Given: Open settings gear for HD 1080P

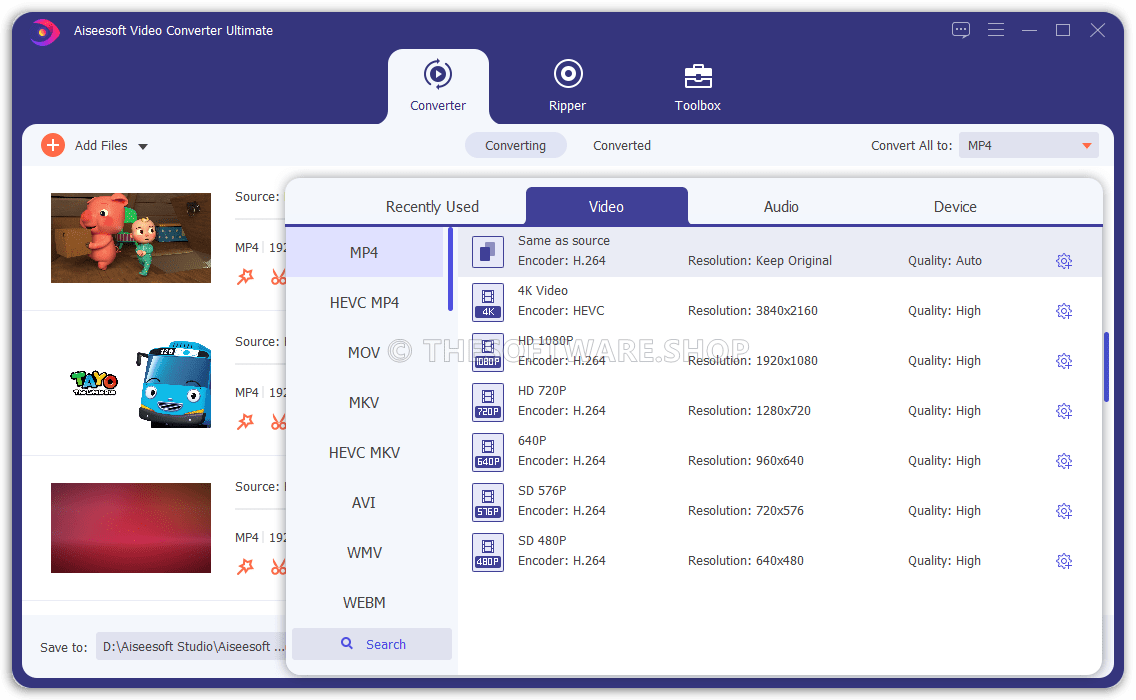Looking at the screenshot, I should pyautogui.click(x=1064, y=361).
